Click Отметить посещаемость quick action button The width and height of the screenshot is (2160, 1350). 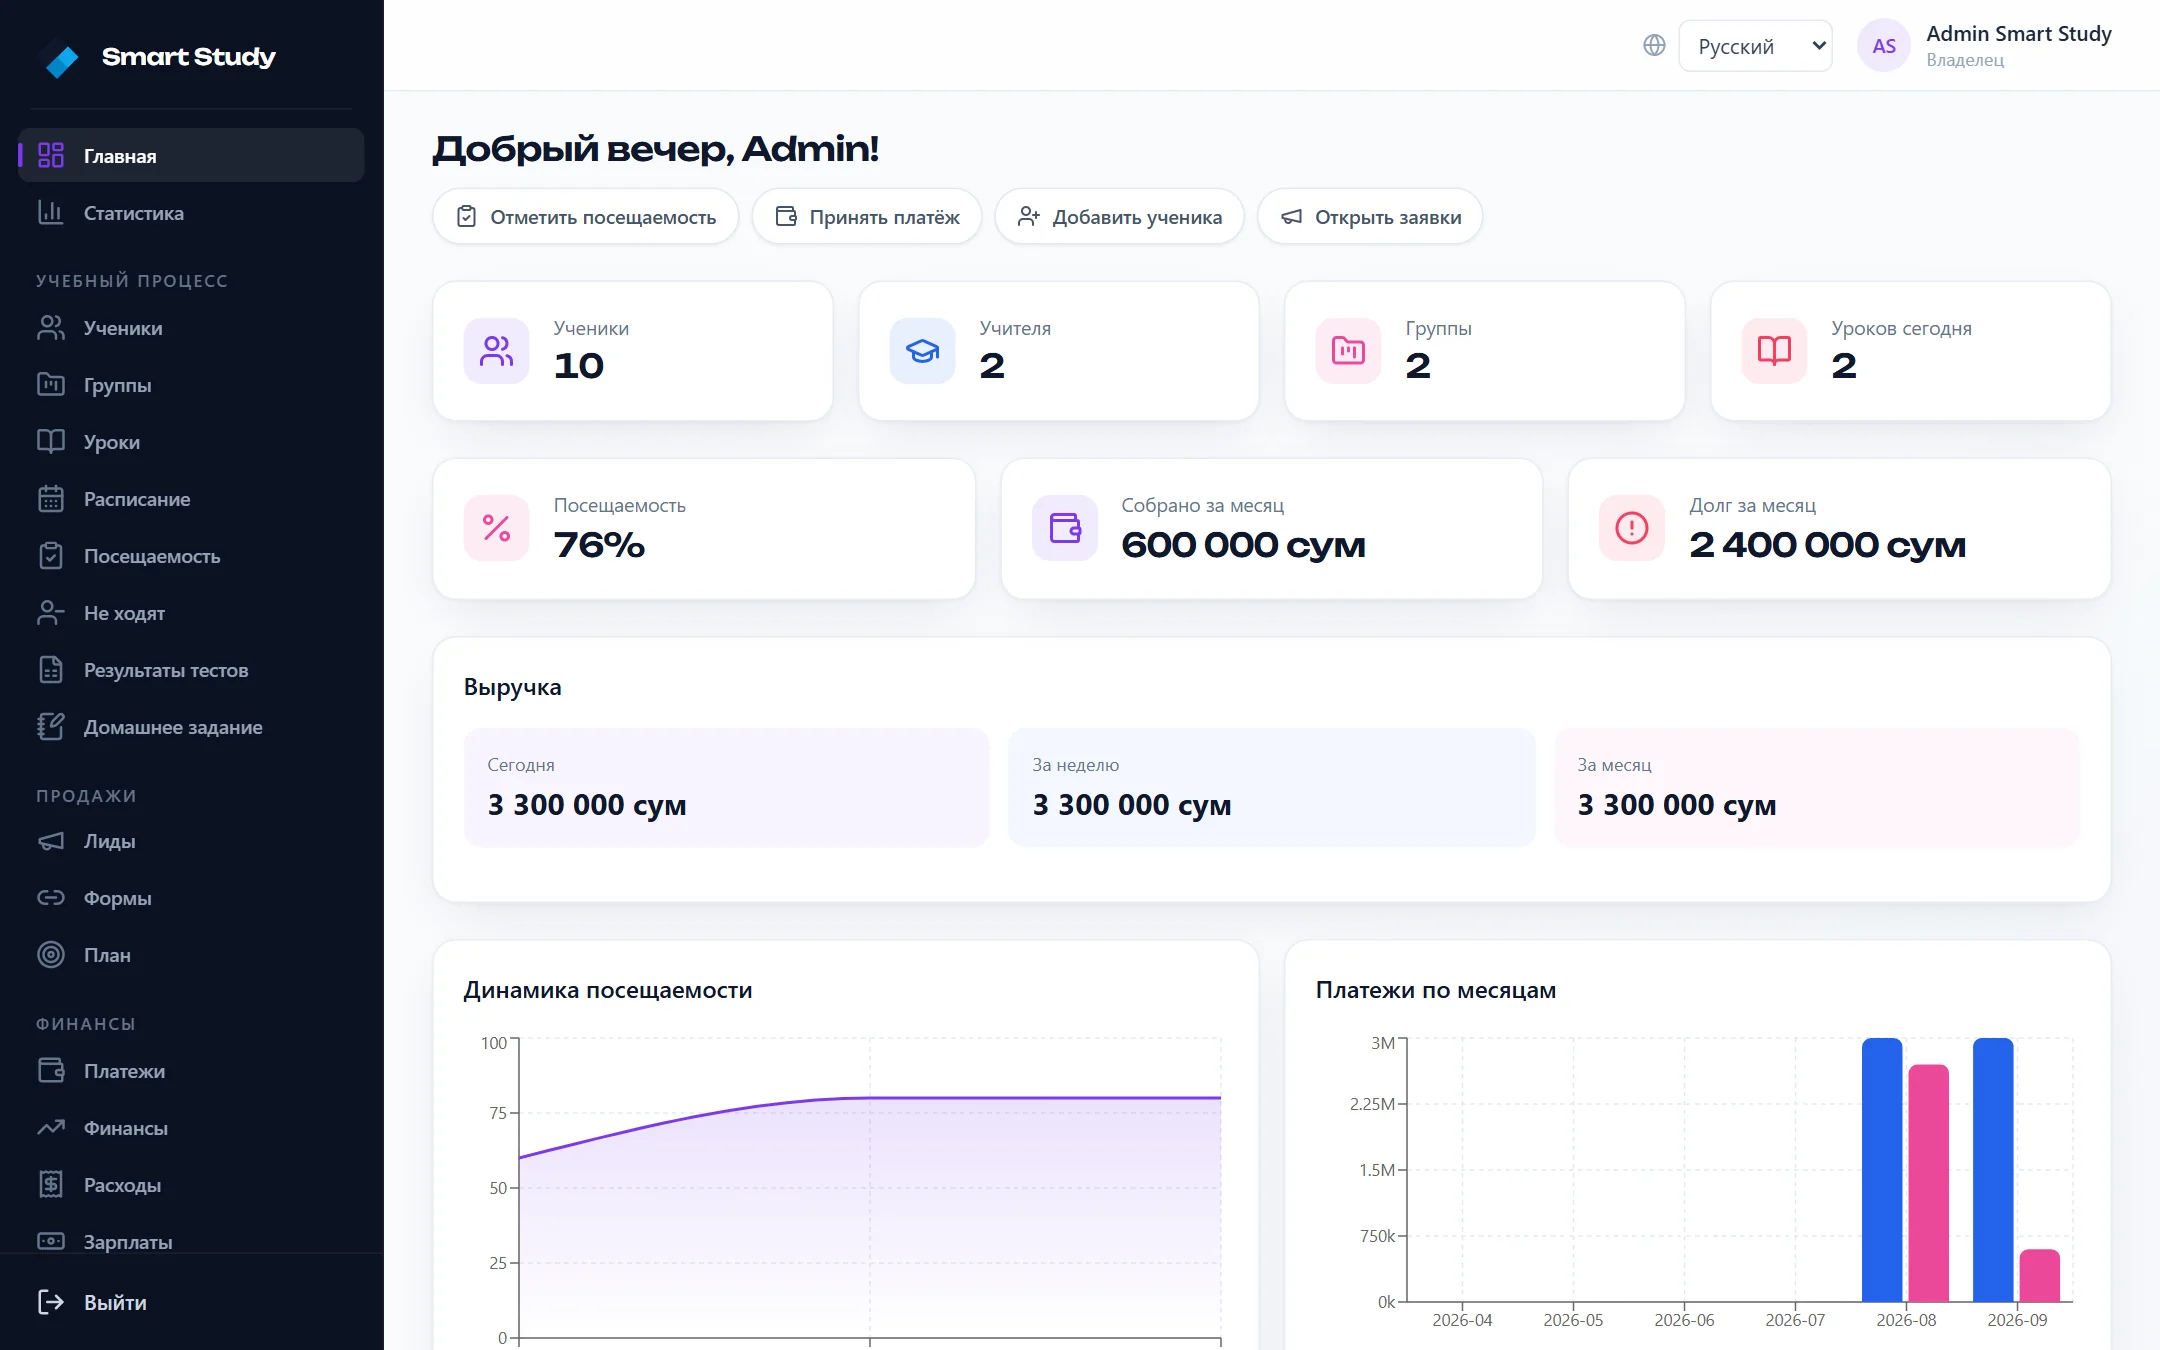pyautogui.click(x=585, y=217)
